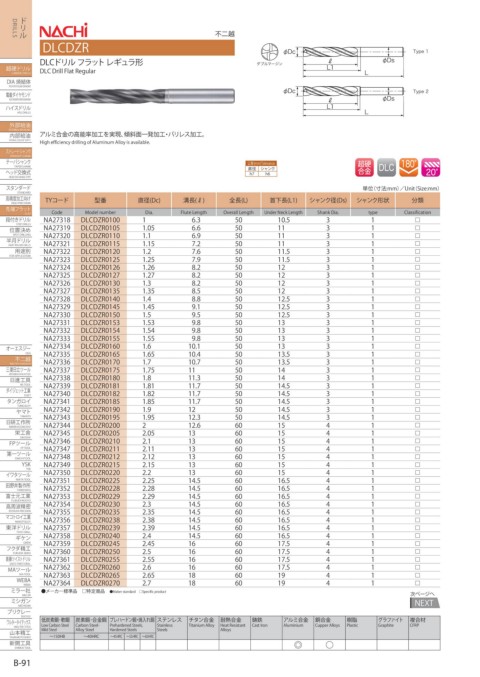Image resolution: width=480 pixels, height=677 pixels.
Task: Select the オーエスジー maker tab
Action: (16, 349)
